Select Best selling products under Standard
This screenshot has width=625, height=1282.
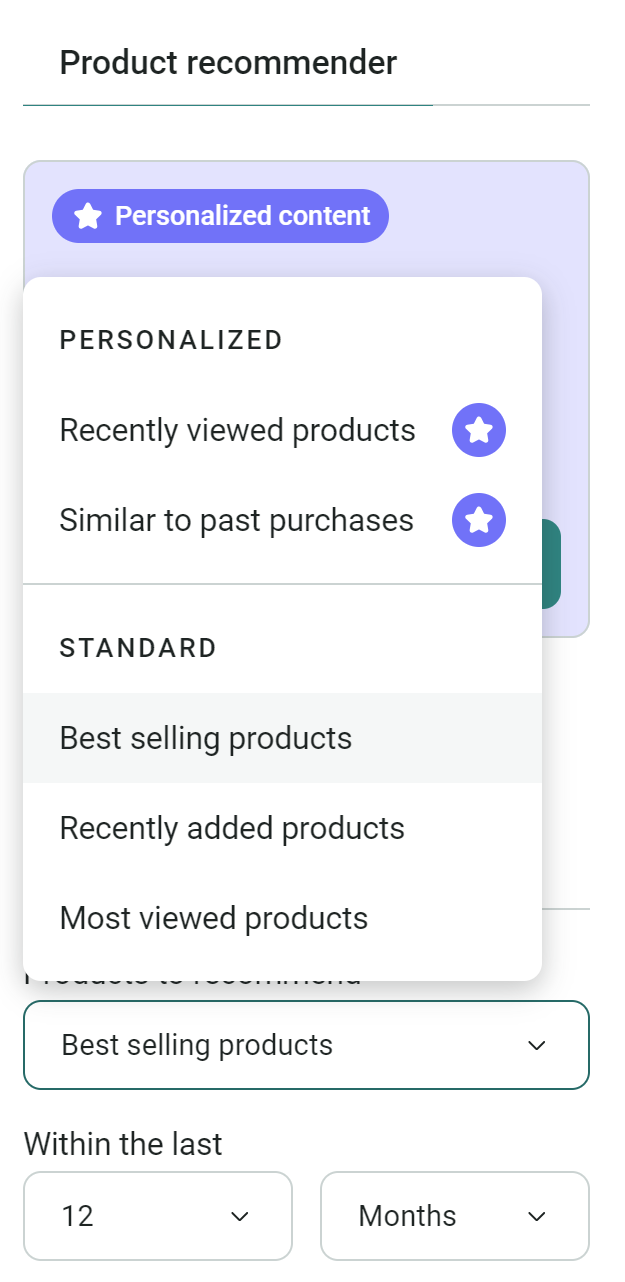[206, 738]
